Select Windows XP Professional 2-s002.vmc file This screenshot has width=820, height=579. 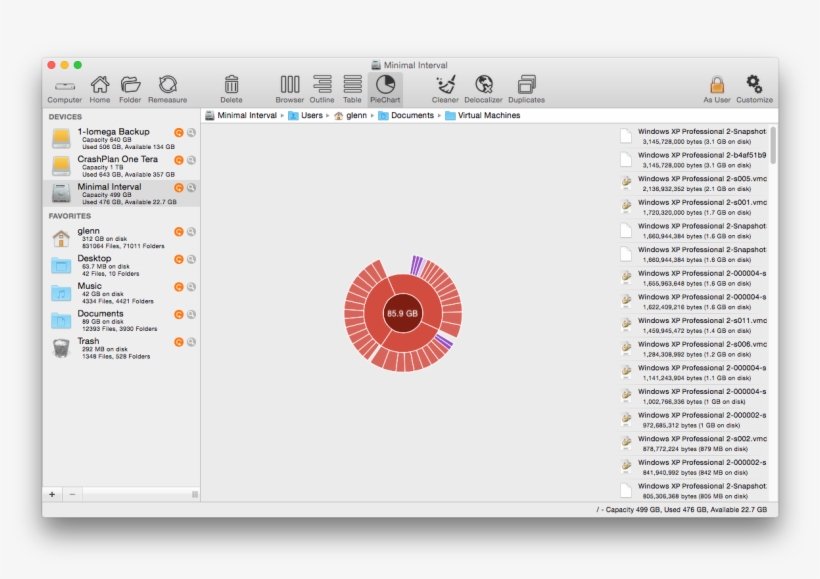point(693,444)
